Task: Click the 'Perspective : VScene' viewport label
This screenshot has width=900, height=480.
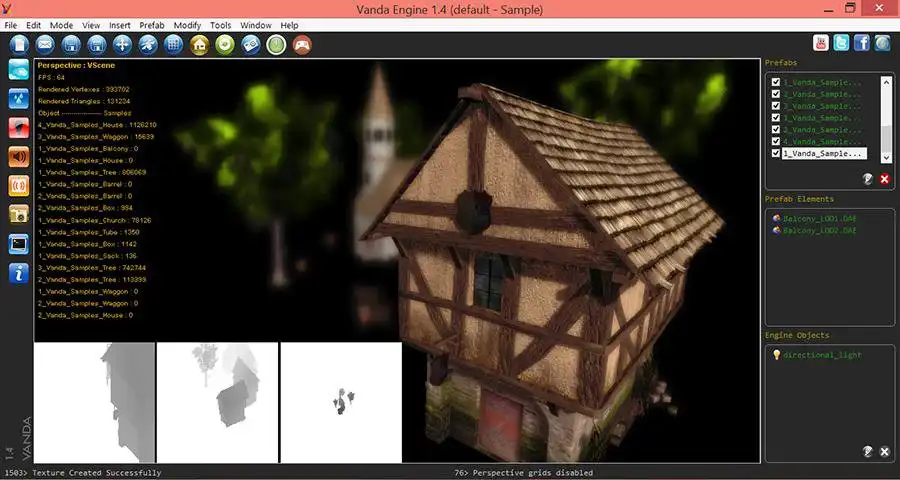Action: tap(76, 65)
